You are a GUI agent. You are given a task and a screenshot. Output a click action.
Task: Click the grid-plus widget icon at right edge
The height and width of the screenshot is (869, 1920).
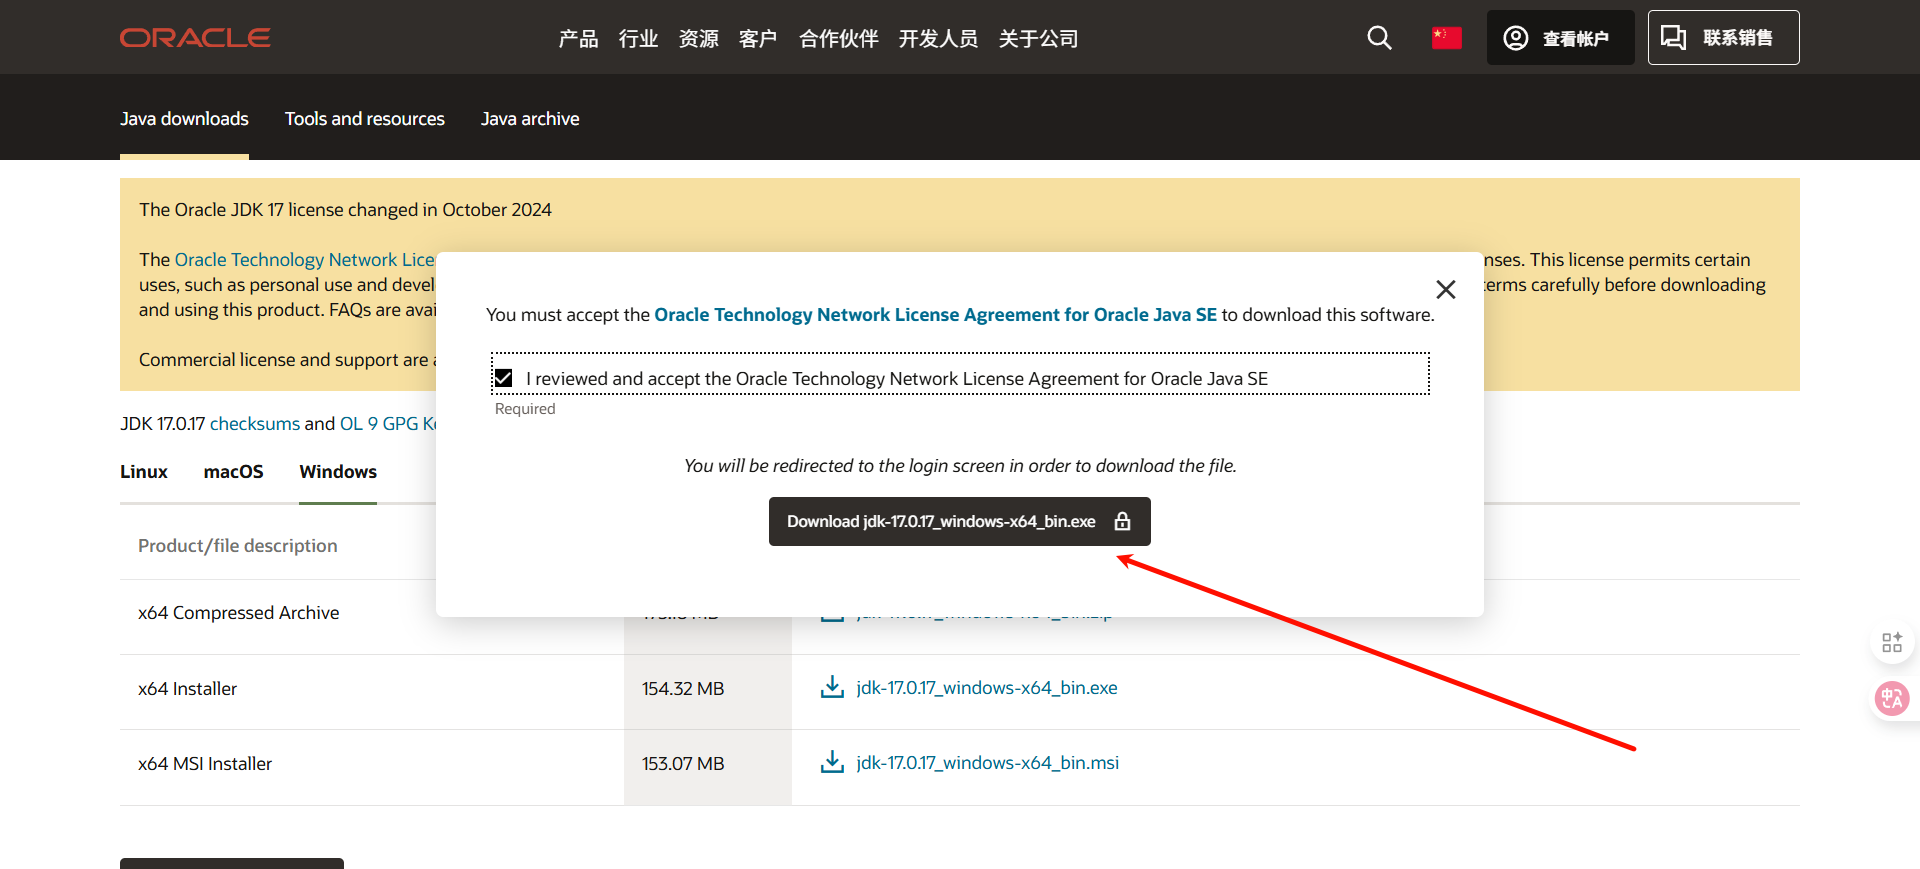[x=1891, y=642]
